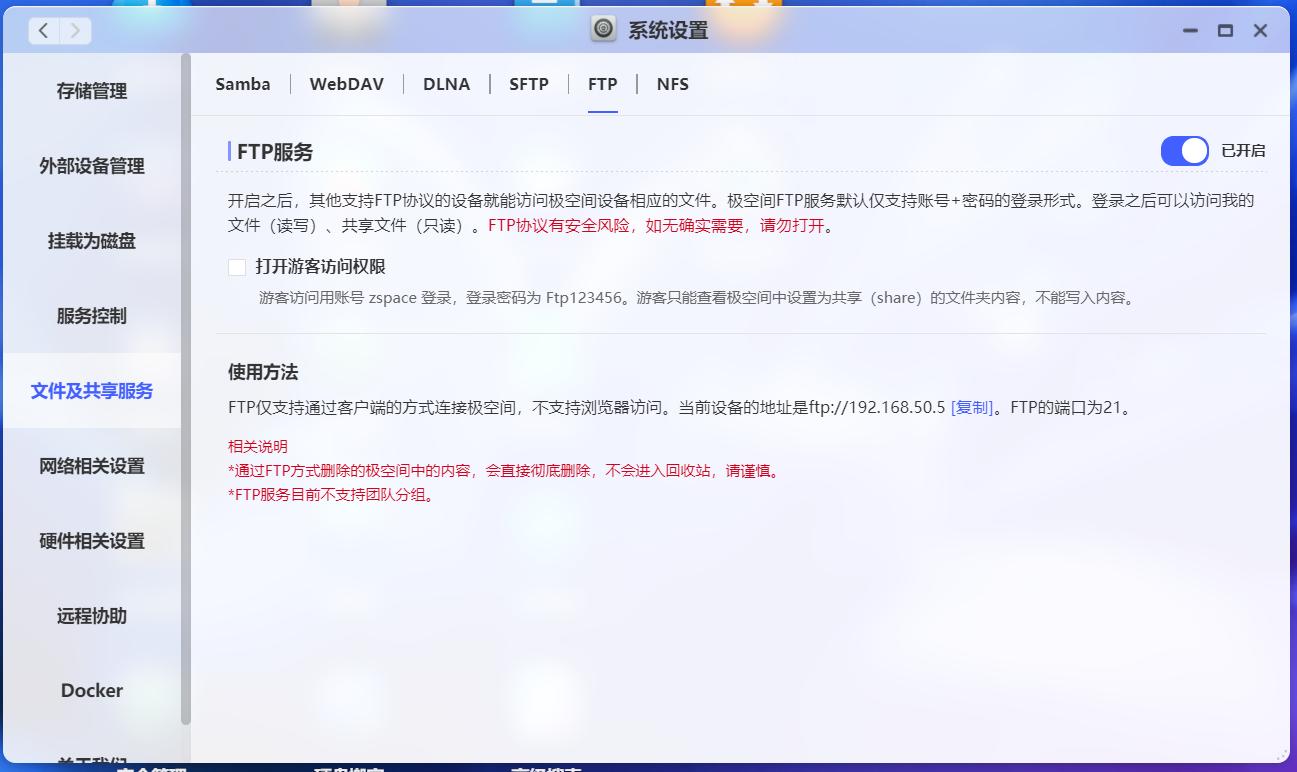Screen dimensions: 1297x772
Task: Select 挂载为磁盘 from the sidebar
Action: [91, 241]
